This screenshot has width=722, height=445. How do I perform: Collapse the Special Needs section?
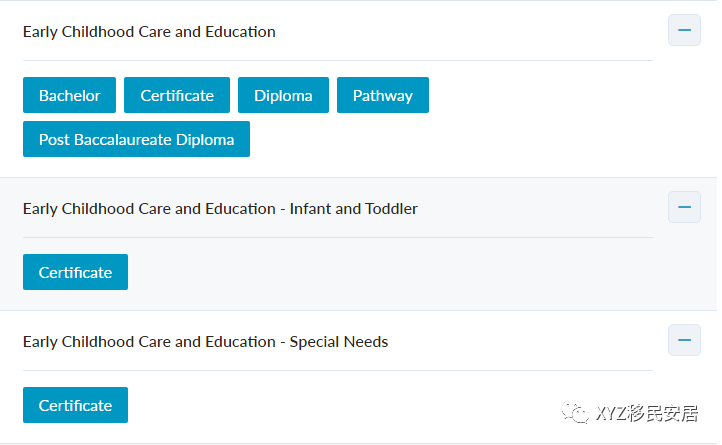coord(684,341)
